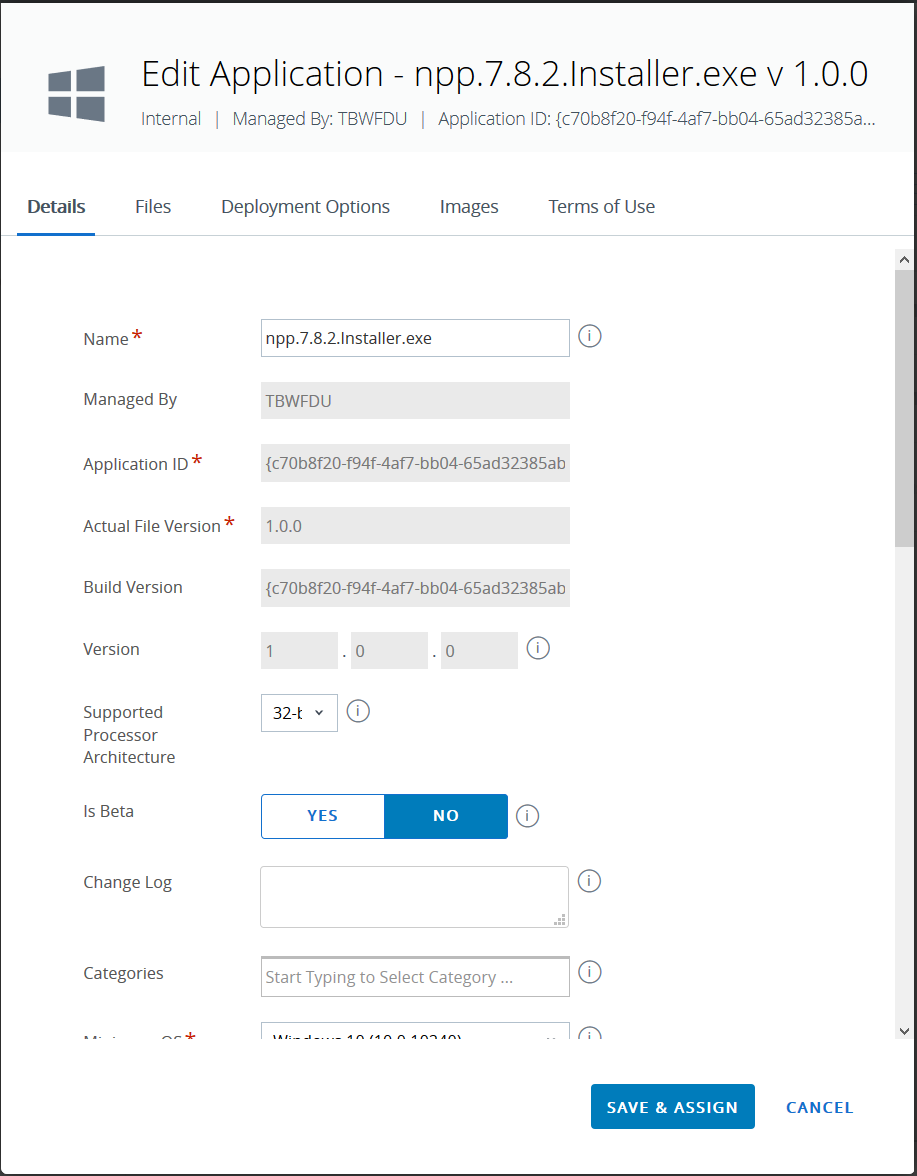The image size is (917, 1176).
Task: Click the Application ID text in header
Action: click(657, 118)
